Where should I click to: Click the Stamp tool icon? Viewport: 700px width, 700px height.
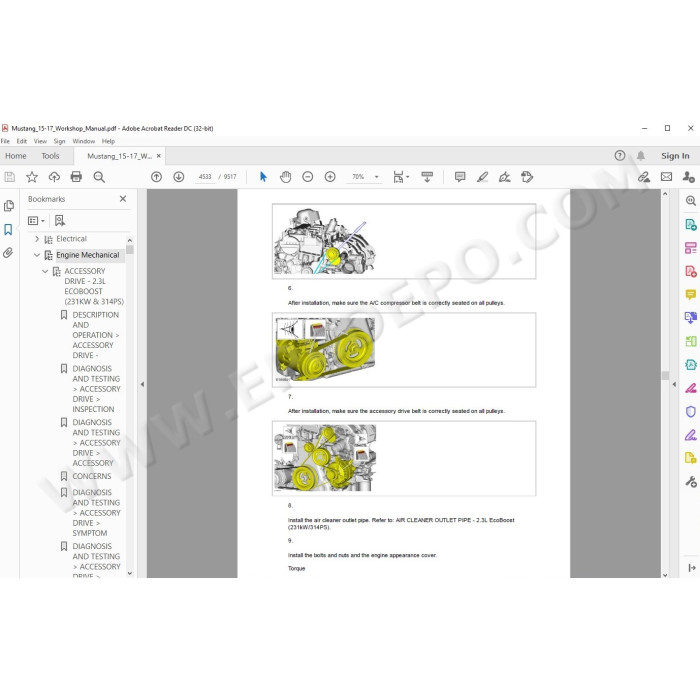pyautogui.click(x=527, y=177)
